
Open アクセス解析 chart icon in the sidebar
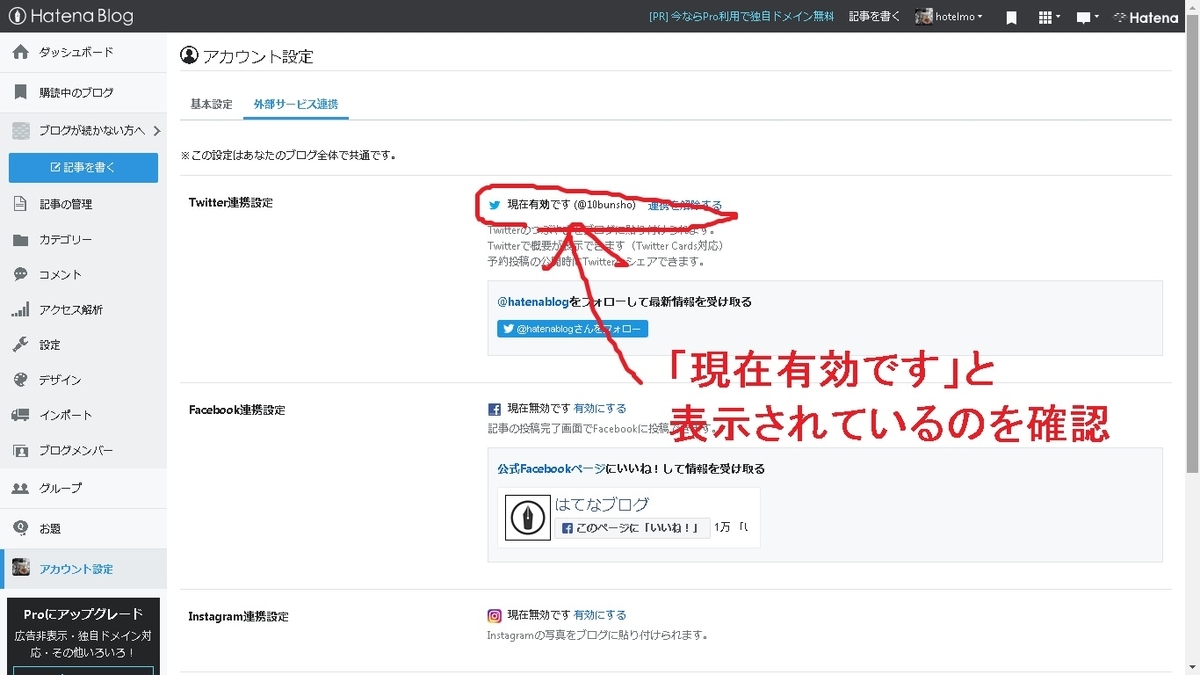coord(21,309)
